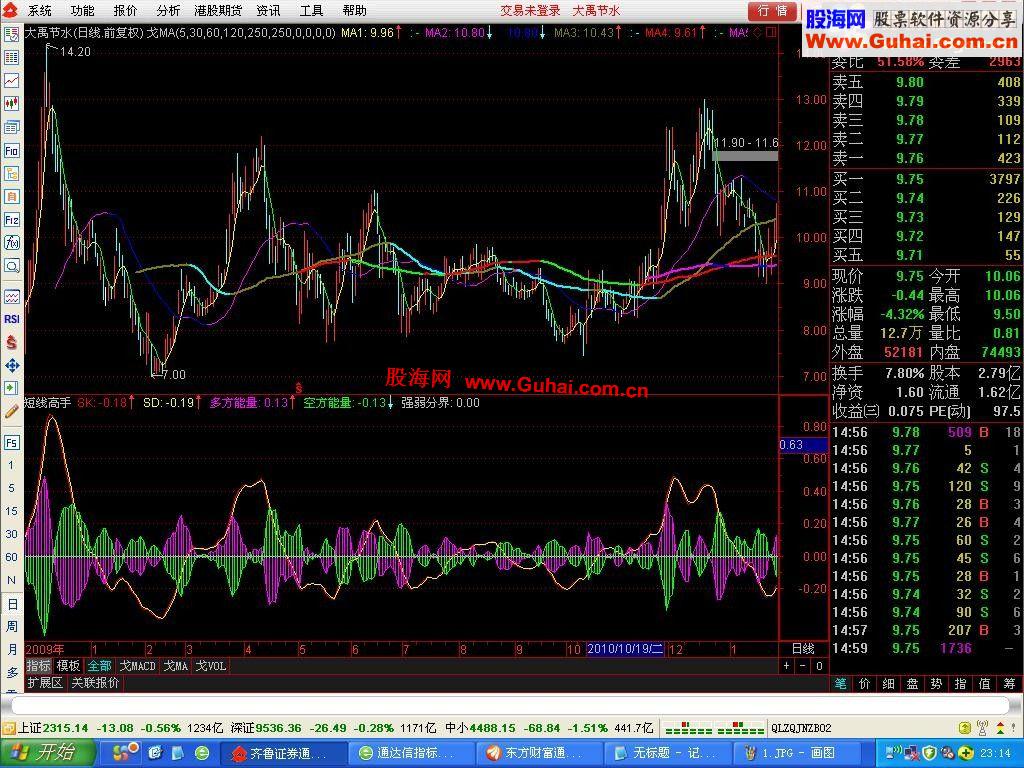1024x768 pixels.
Task: Click the antenna connection status bar icon
Action: [x=982, y=728]
